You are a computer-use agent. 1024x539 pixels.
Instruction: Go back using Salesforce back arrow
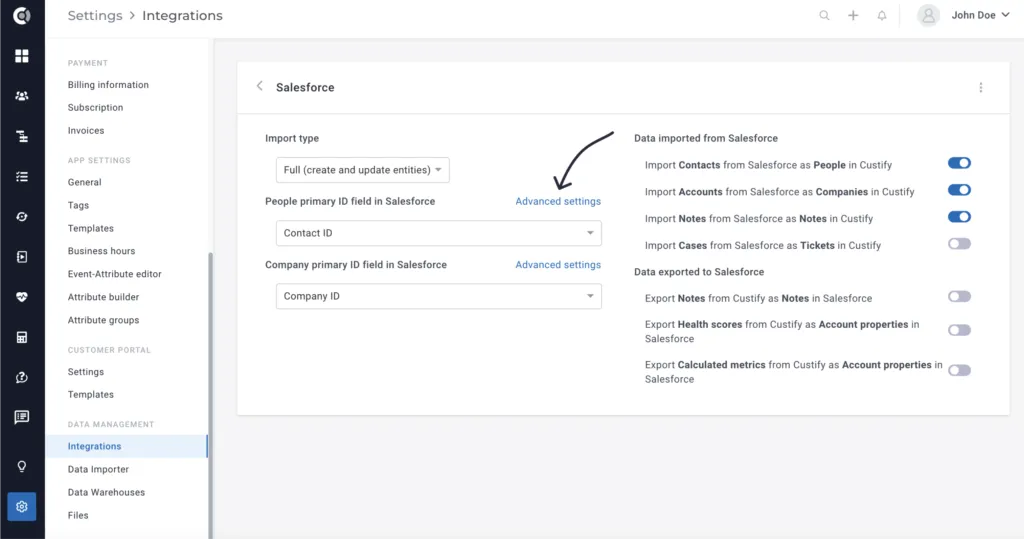click(259, 86)
